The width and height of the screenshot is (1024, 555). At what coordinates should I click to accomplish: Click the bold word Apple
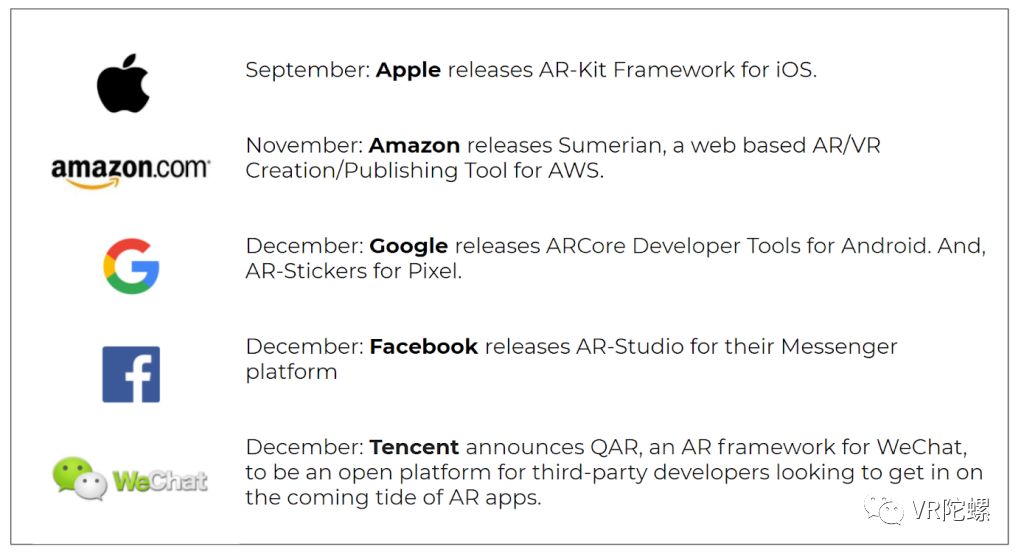[408, 70]
